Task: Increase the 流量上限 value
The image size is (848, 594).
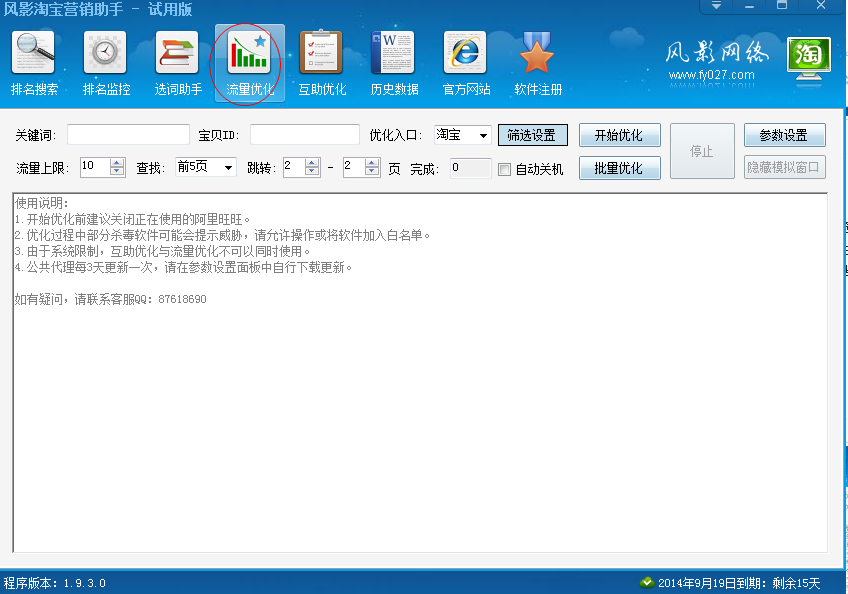Action: (117, 163)
